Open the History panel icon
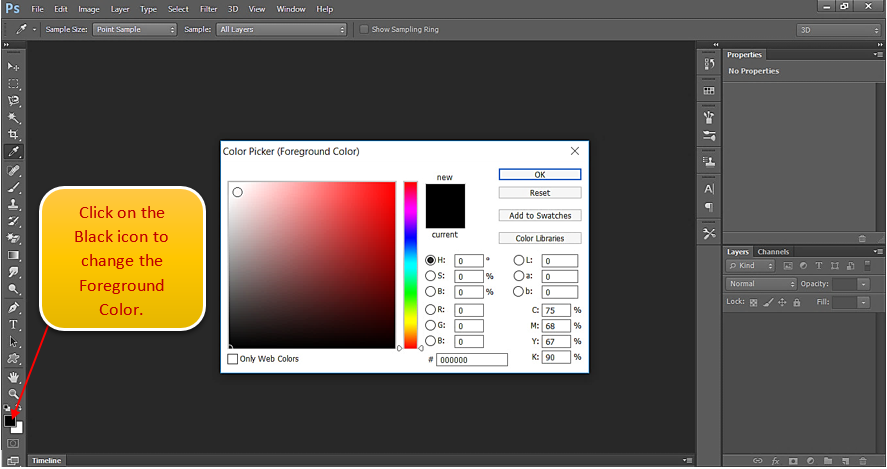 [x=709, y=64]
